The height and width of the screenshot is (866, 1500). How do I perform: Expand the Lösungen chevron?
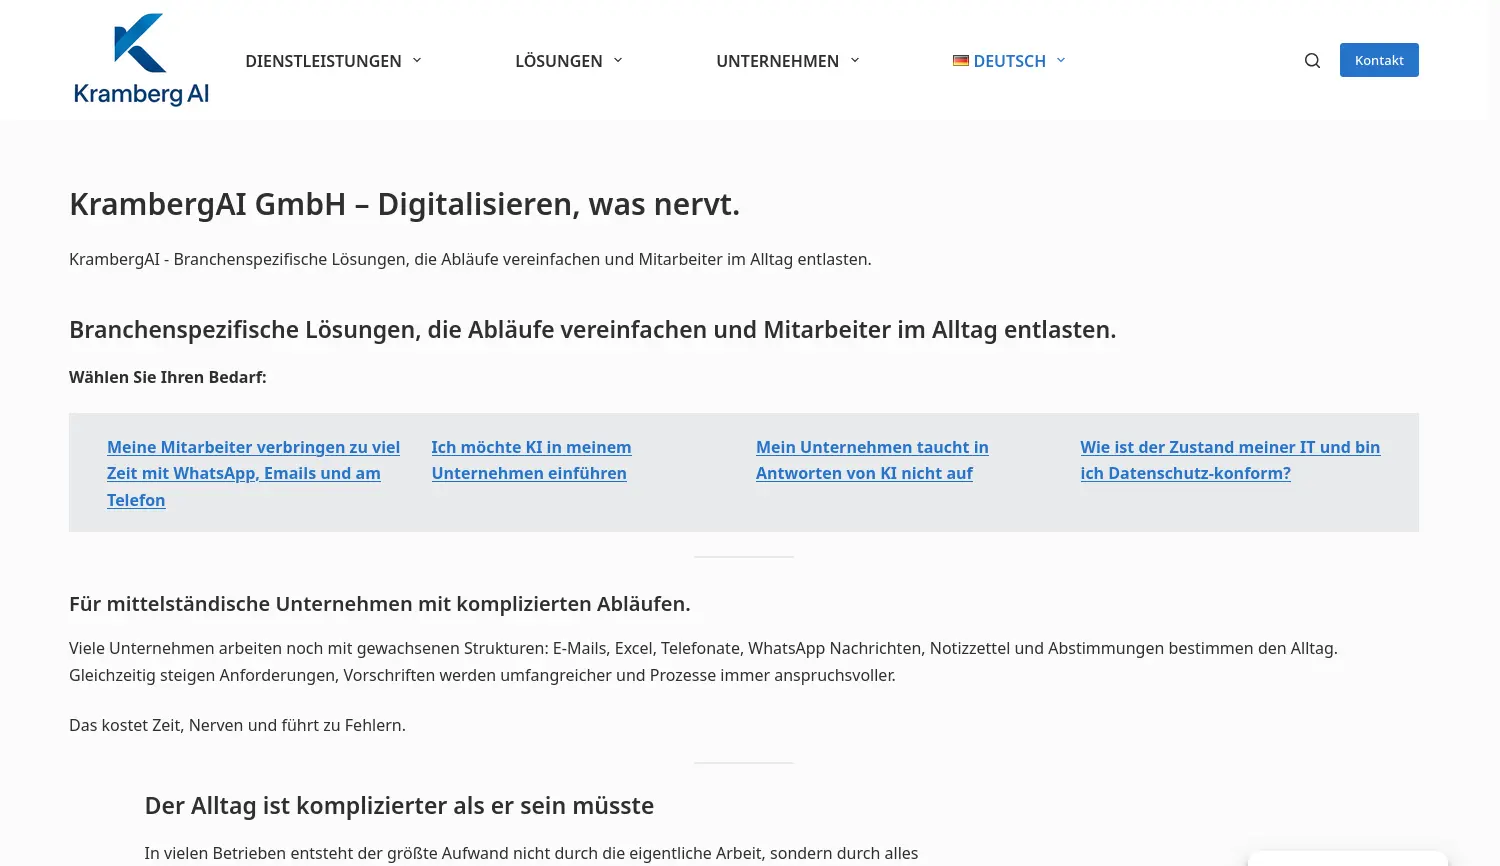click(618, 61)
